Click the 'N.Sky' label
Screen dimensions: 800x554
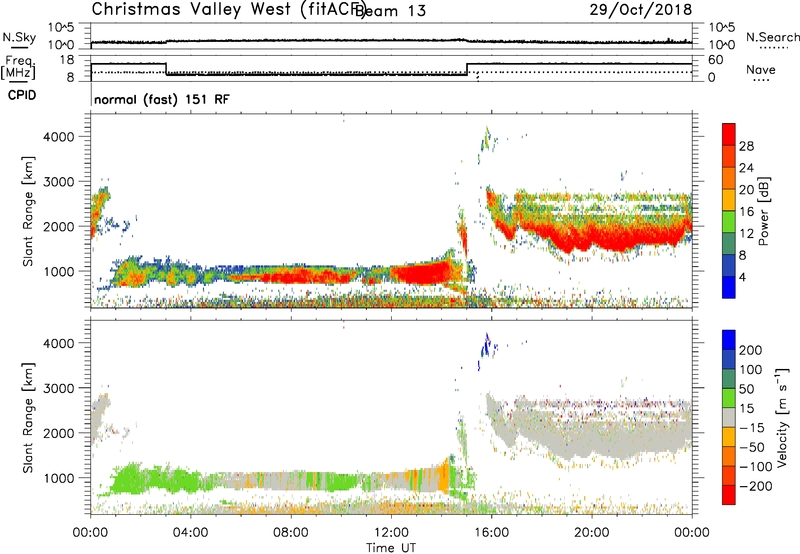(x=19, y=37)
